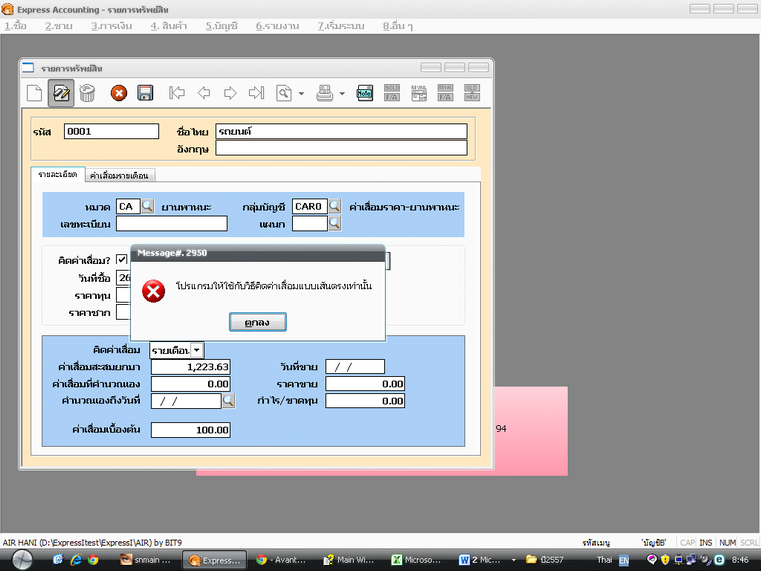Click the new record icon in toolbar
761x571 pixels.
pos(34,93)
